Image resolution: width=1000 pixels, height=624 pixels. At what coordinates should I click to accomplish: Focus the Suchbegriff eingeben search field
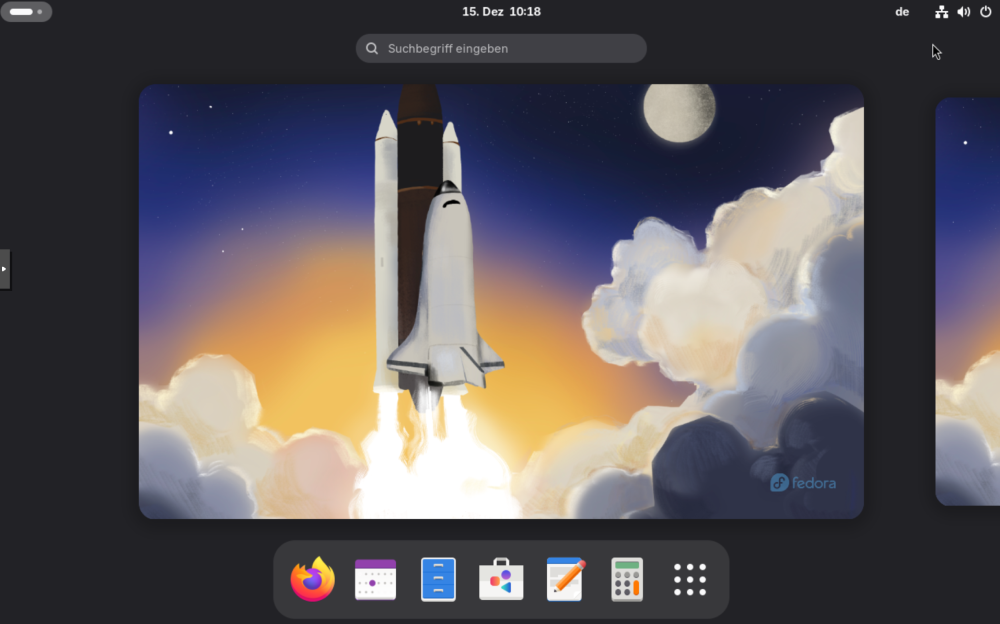[x=500, y=48]
